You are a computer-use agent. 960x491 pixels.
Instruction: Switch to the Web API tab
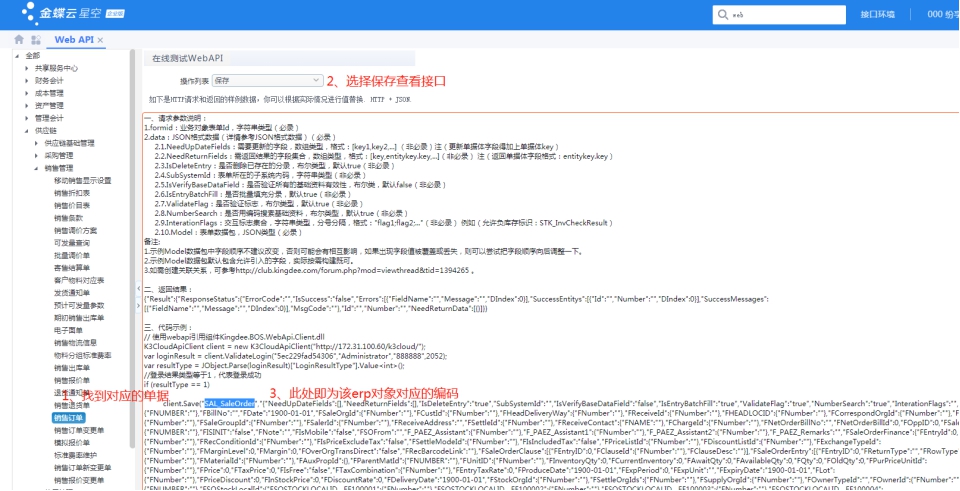[x=74, y=40]
